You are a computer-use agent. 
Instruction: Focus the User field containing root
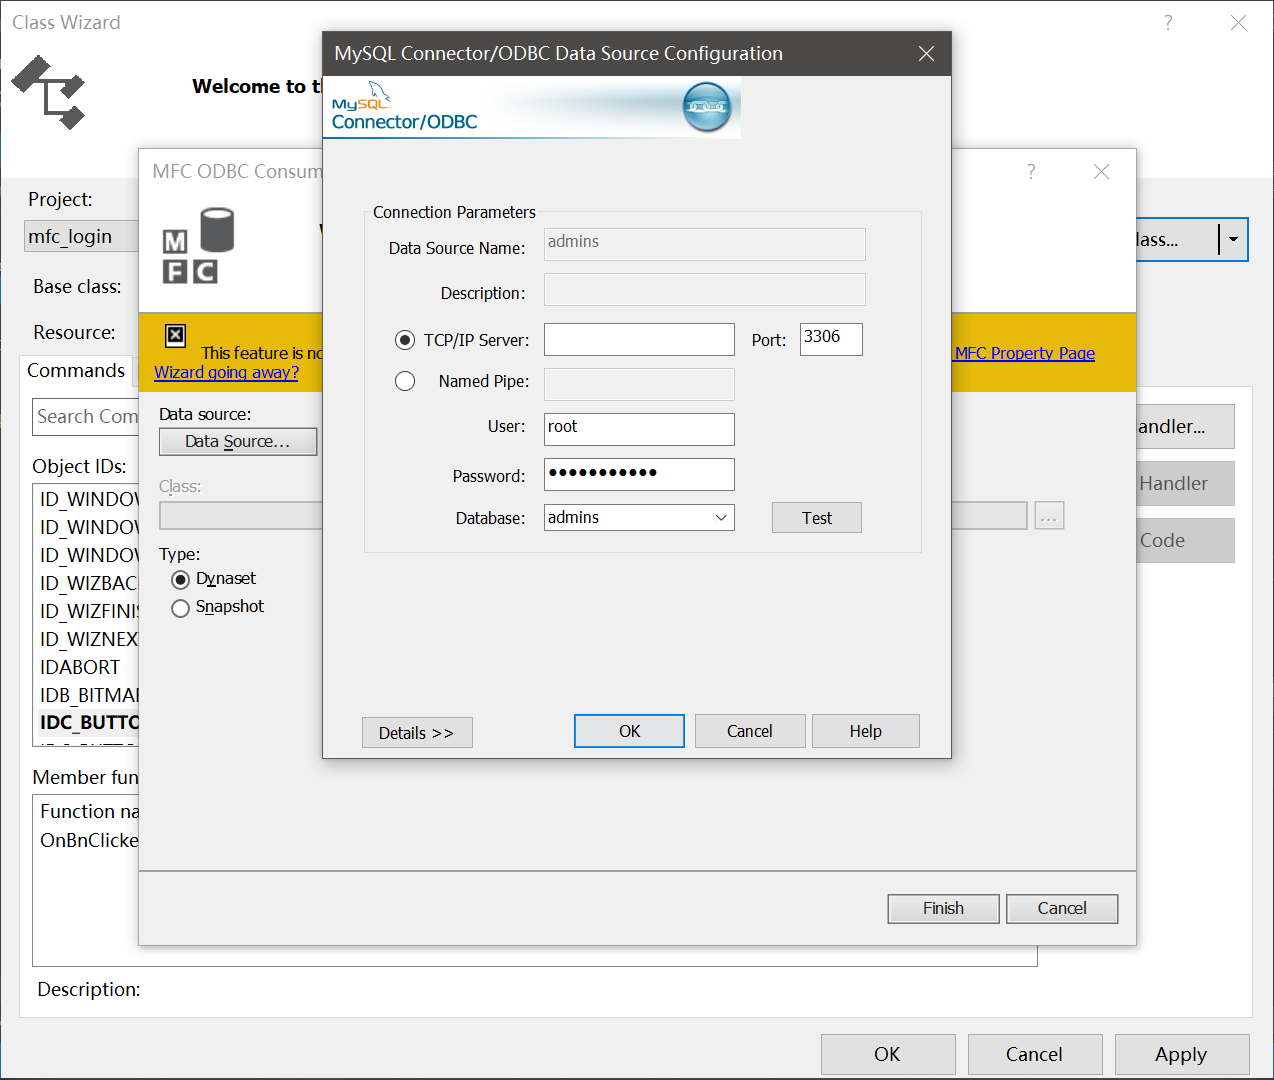pyautogui.click(x=639, y=429)
